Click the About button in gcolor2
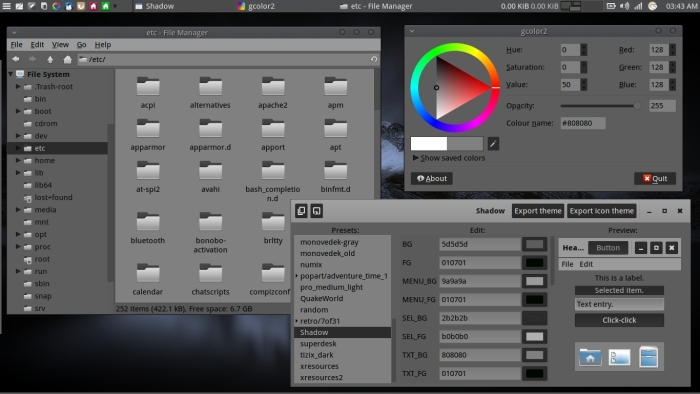The image size is (700, 394). (432, 178)
